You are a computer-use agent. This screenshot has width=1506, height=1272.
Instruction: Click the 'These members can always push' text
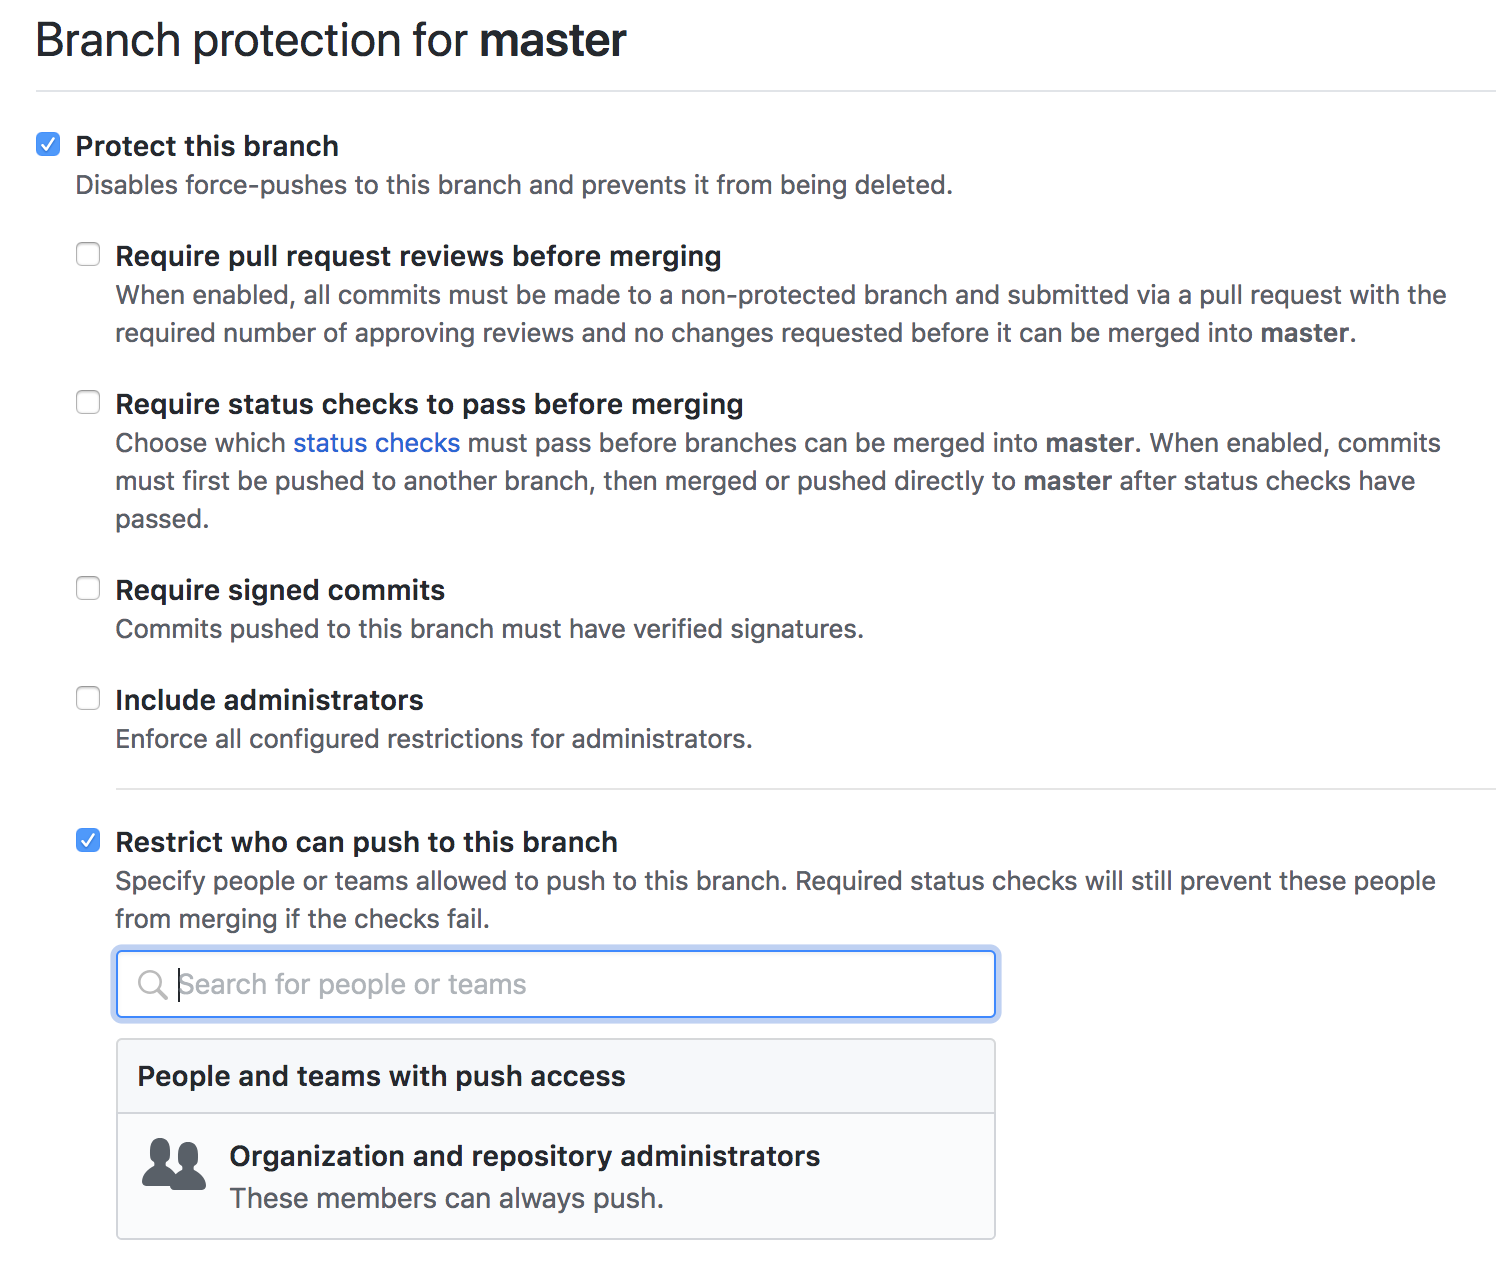tap(446, 1198)
